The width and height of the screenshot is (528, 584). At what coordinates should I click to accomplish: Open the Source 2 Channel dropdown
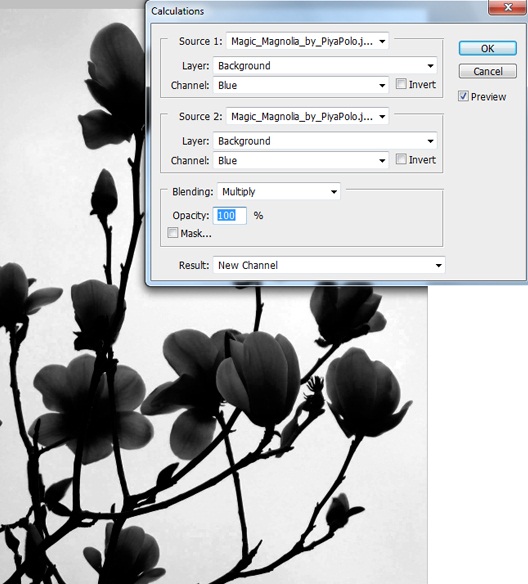click(301, 161)
